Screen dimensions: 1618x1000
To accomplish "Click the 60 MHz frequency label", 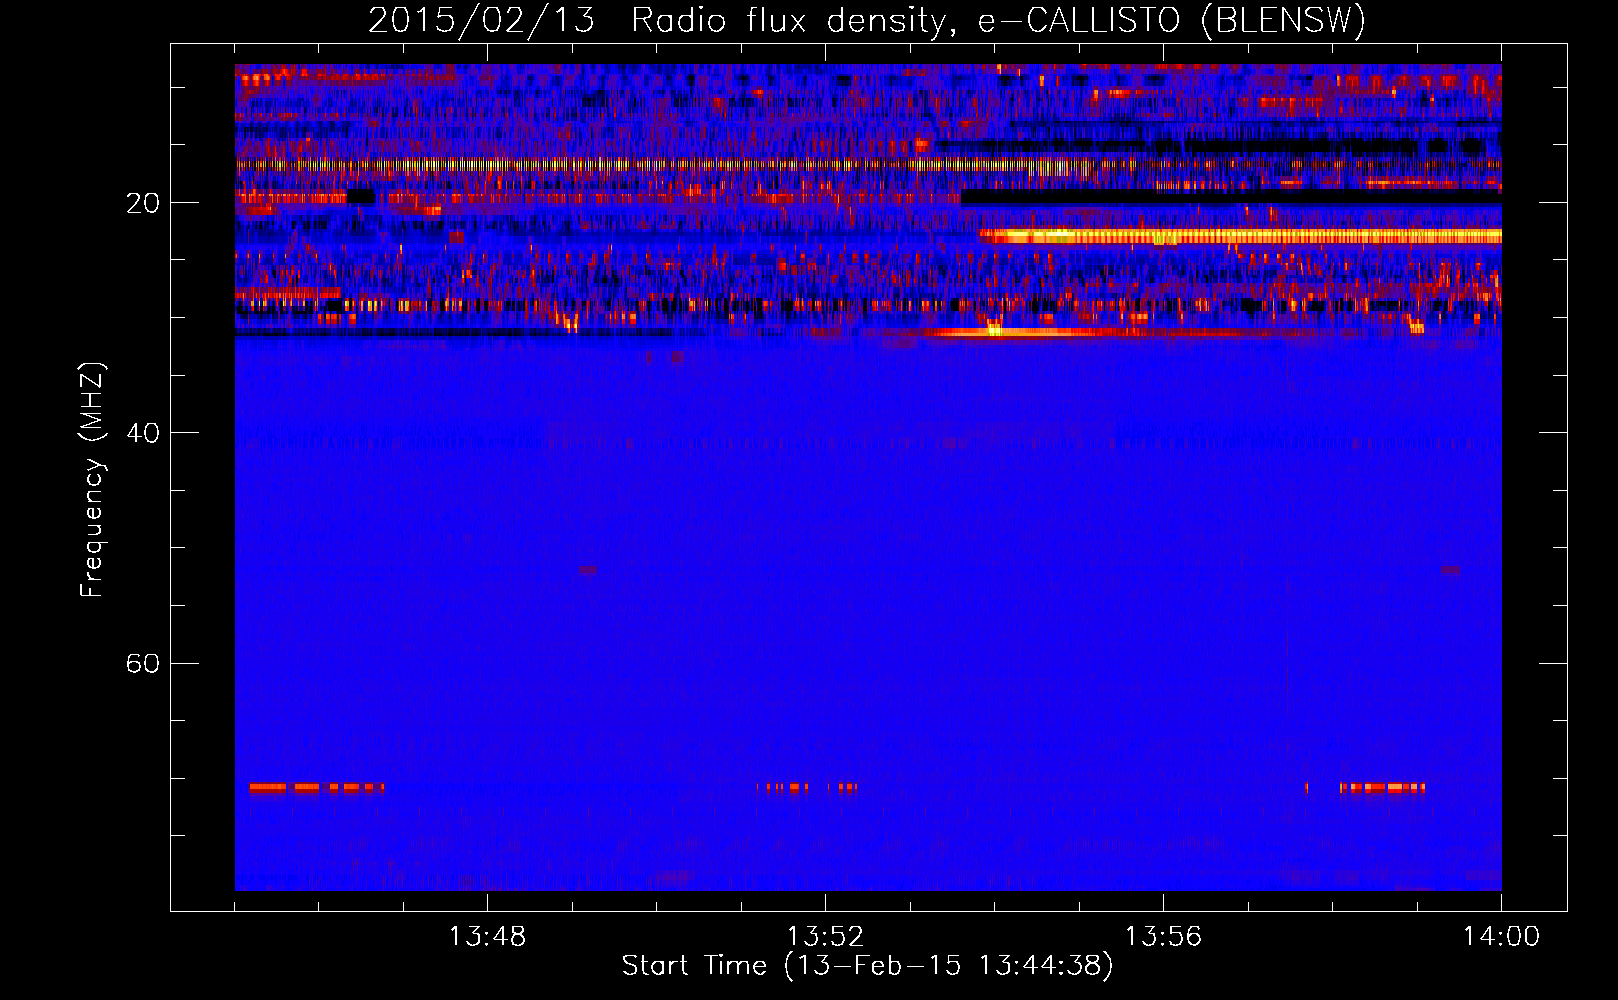I will click(x=143, y=663).
